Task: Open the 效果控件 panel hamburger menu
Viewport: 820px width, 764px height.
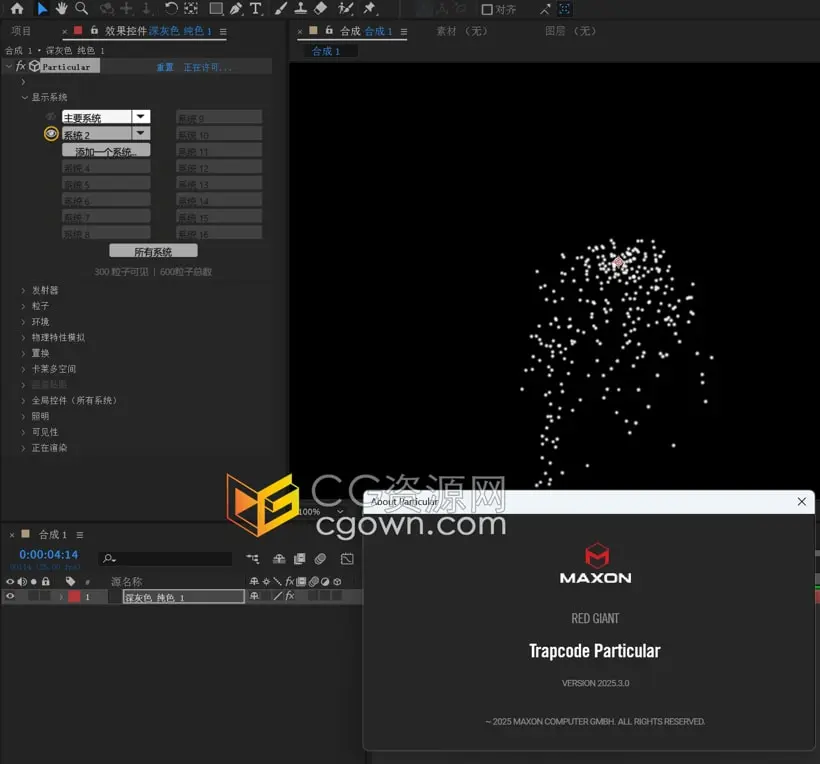Action: coord(223,31)
